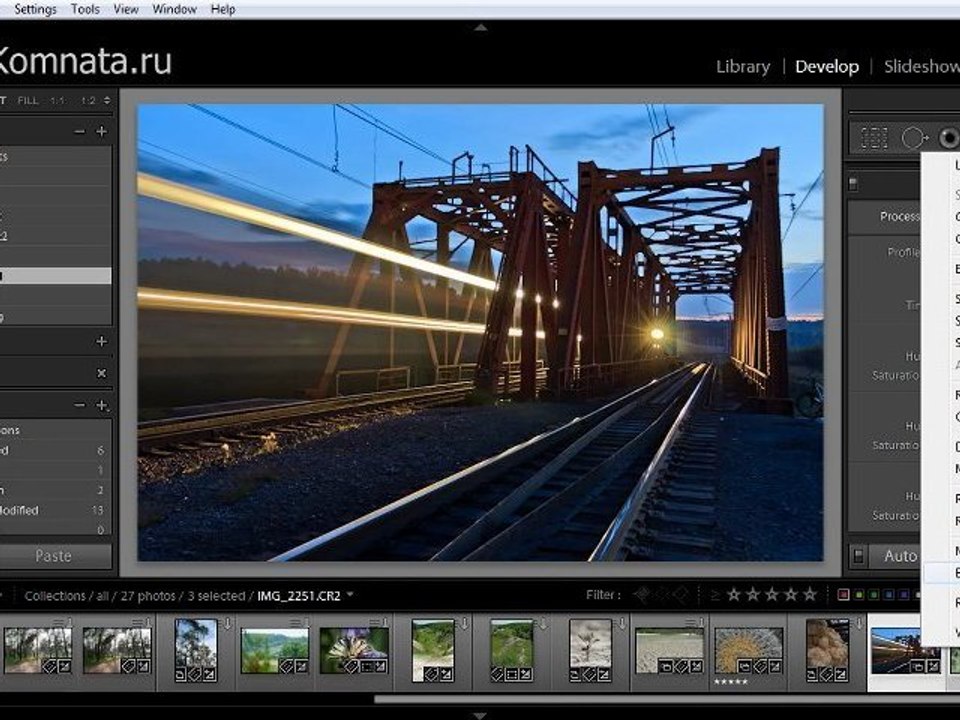Click the keyword badge on first forest thumbnail
The image size is (960, 720).
pyautogui.click(x=48, y=666)
